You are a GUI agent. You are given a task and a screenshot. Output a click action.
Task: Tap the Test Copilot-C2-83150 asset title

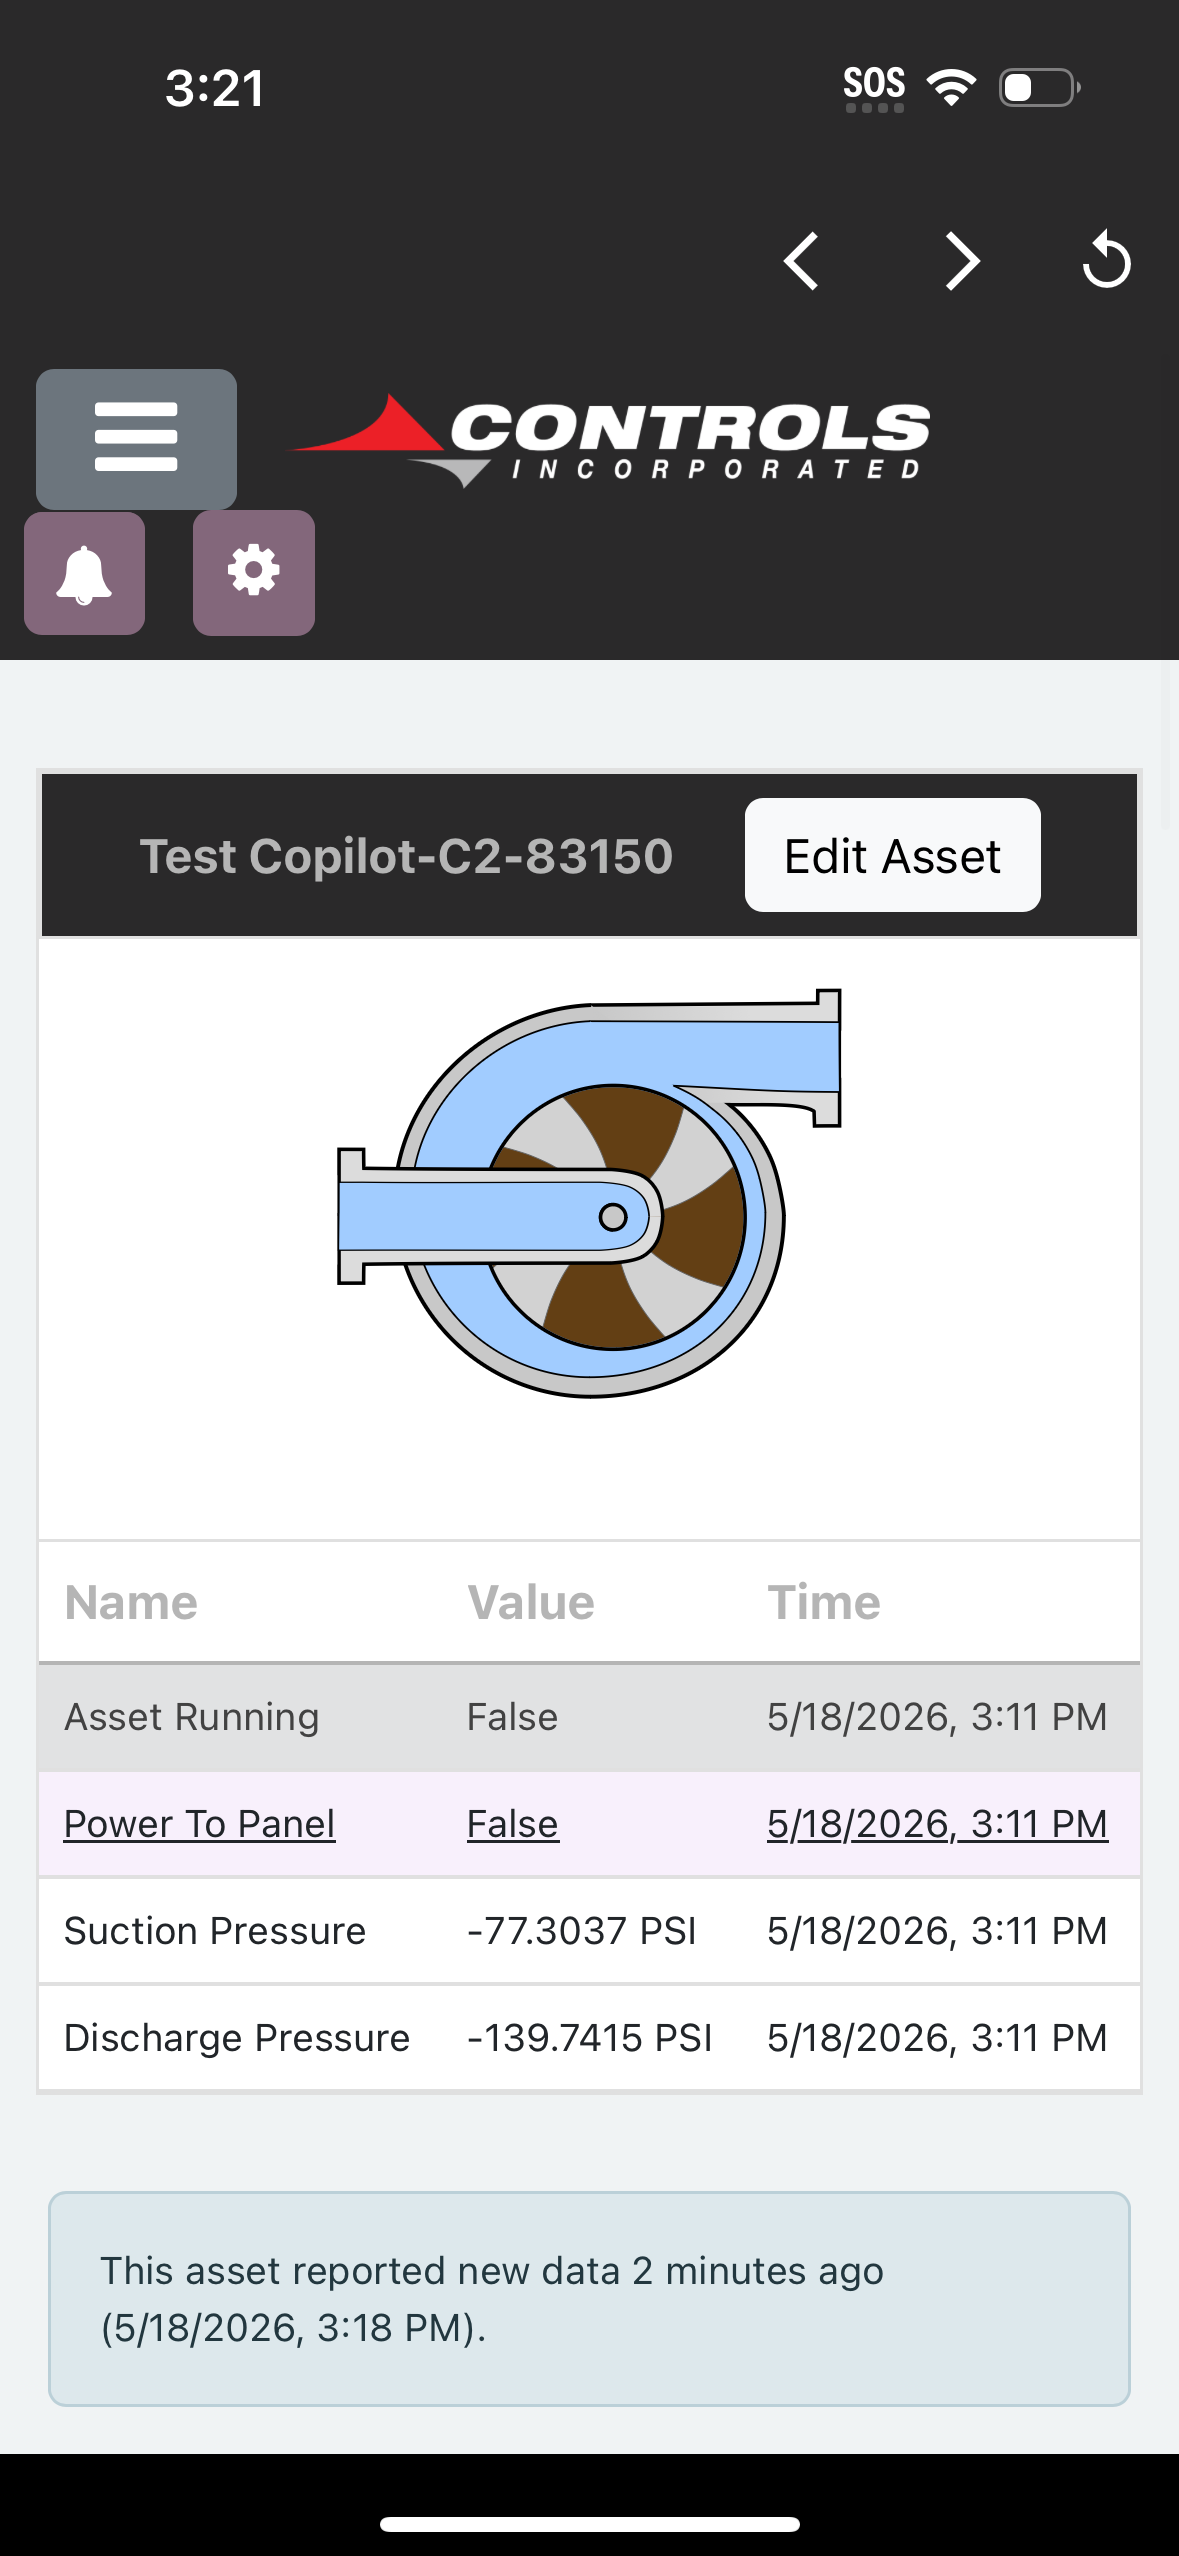(x=406, y=856)
